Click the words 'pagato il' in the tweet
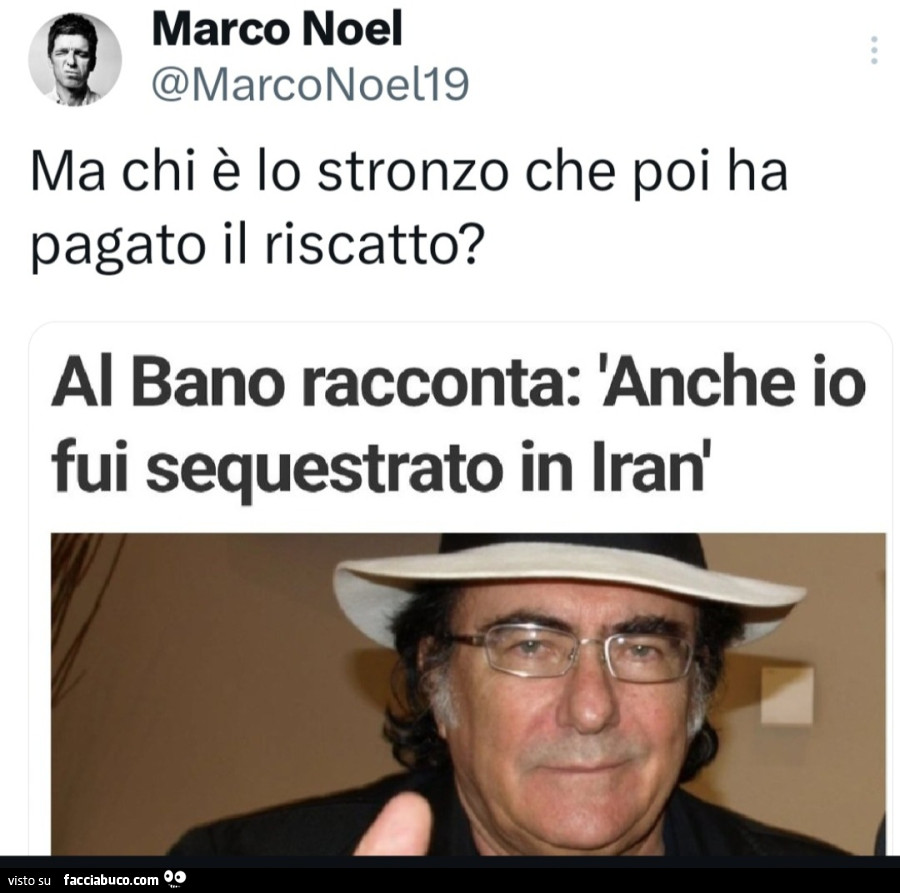The width and height of the screenshot is (900, 893). pos(139,245)
